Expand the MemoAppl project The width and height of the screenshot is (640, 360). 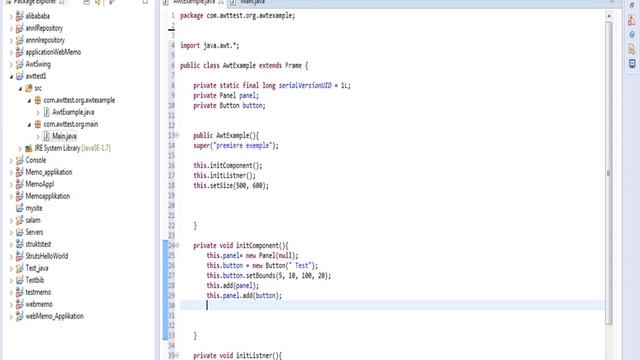11,184
